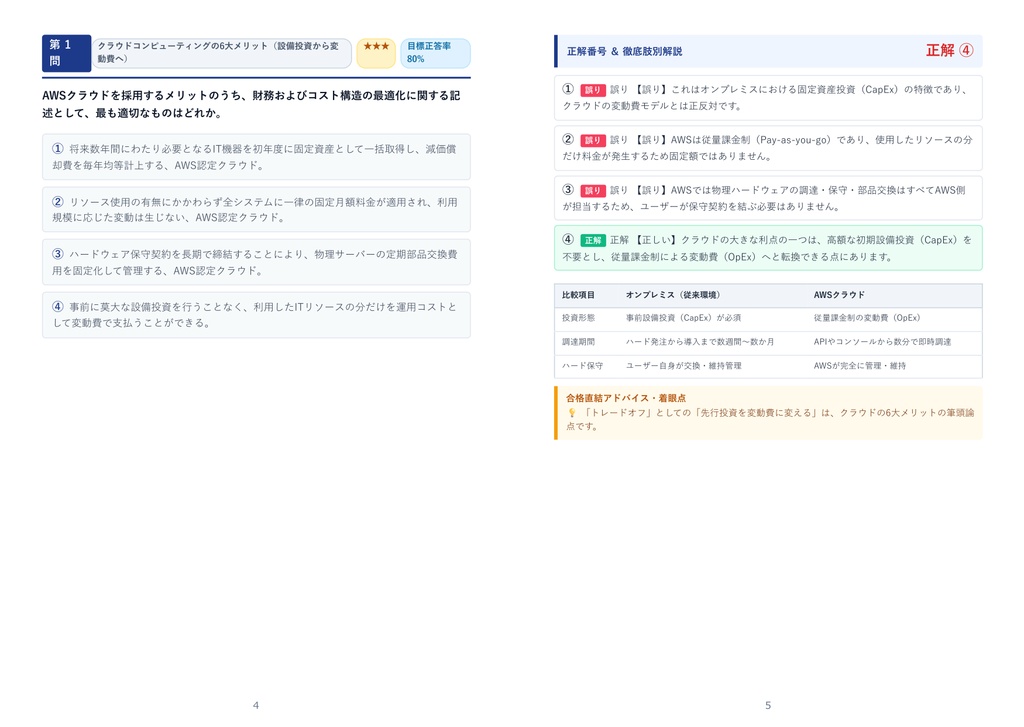Image resolution: width=1024 pixels, height=727 pixels.
Task: Click explanation ④ text about OpEx転換
Action: (x=768, y=248)
